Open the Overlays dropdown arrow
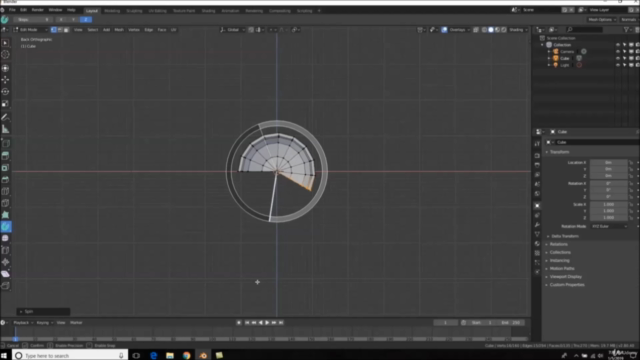Viewport: 640px width, 360px height. [x=469, y=30]
